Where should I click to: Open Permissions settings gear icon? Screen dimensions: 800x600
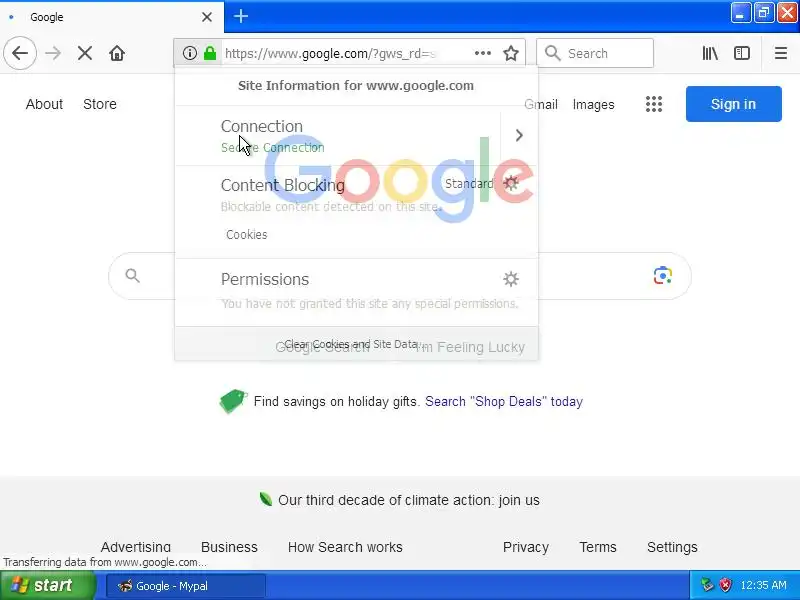point(511,279)
